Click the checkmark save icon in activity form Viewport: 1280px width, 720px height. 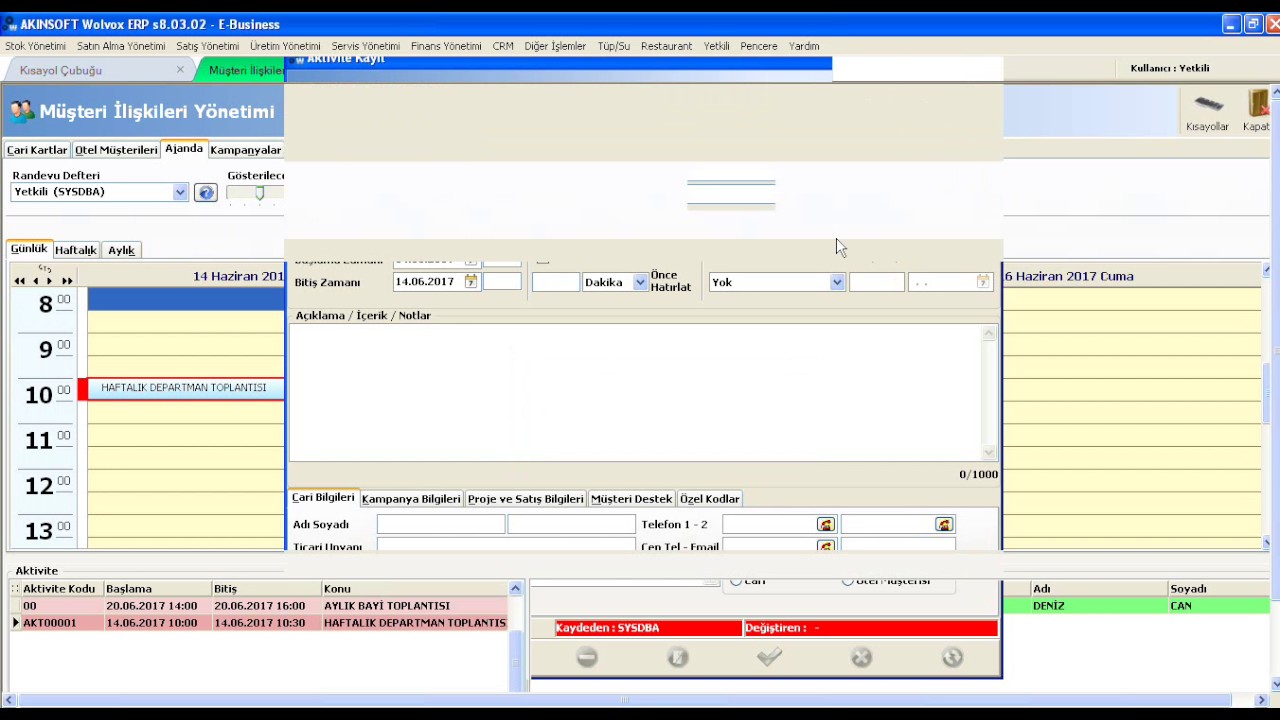coord(769,657)
